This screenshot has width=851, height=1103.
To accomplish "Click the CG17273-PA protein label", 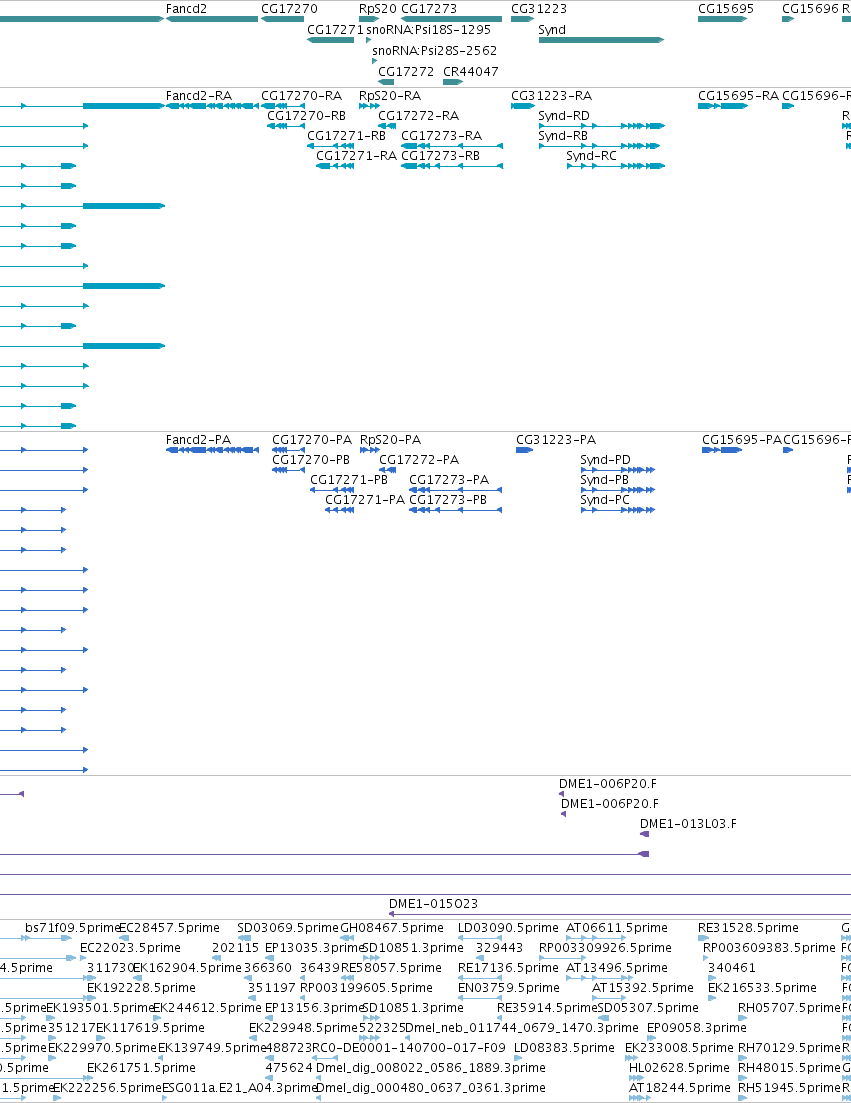I will (x=449, y=480).
